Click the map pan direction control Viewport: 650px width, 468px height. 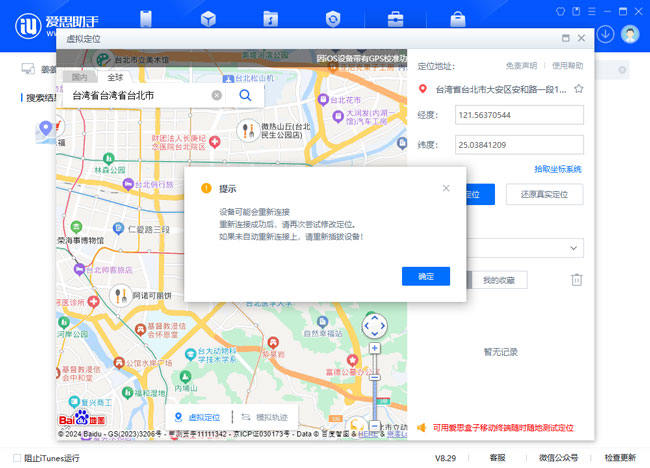(374, 326)
